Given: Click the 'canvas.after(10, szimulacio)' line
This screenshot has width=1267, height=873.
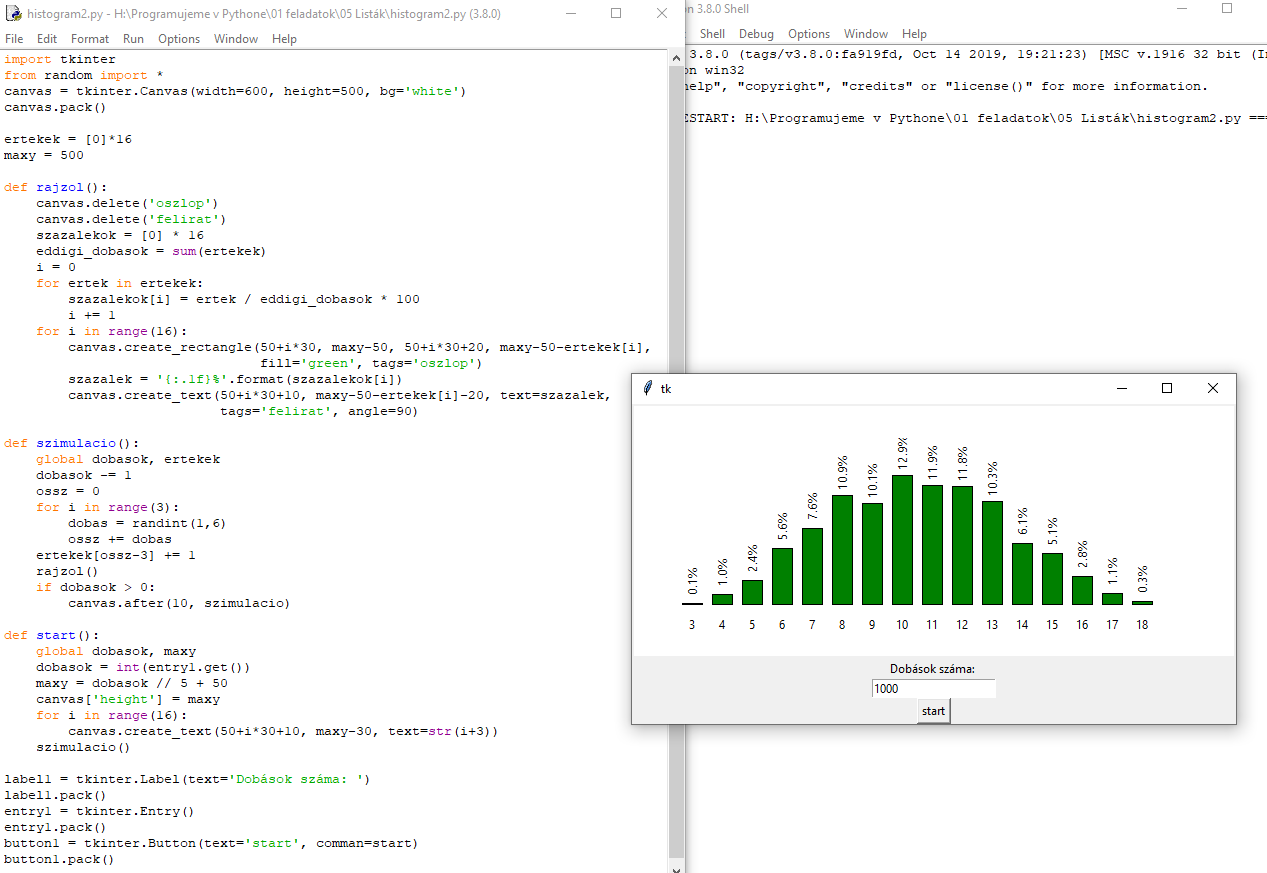Looking at the screenshot, I should 179,603.
